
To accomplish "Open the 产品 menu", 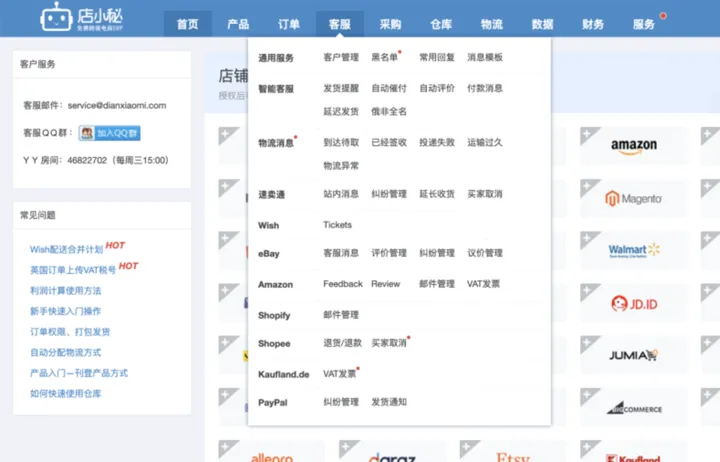I will click(238, 24).
